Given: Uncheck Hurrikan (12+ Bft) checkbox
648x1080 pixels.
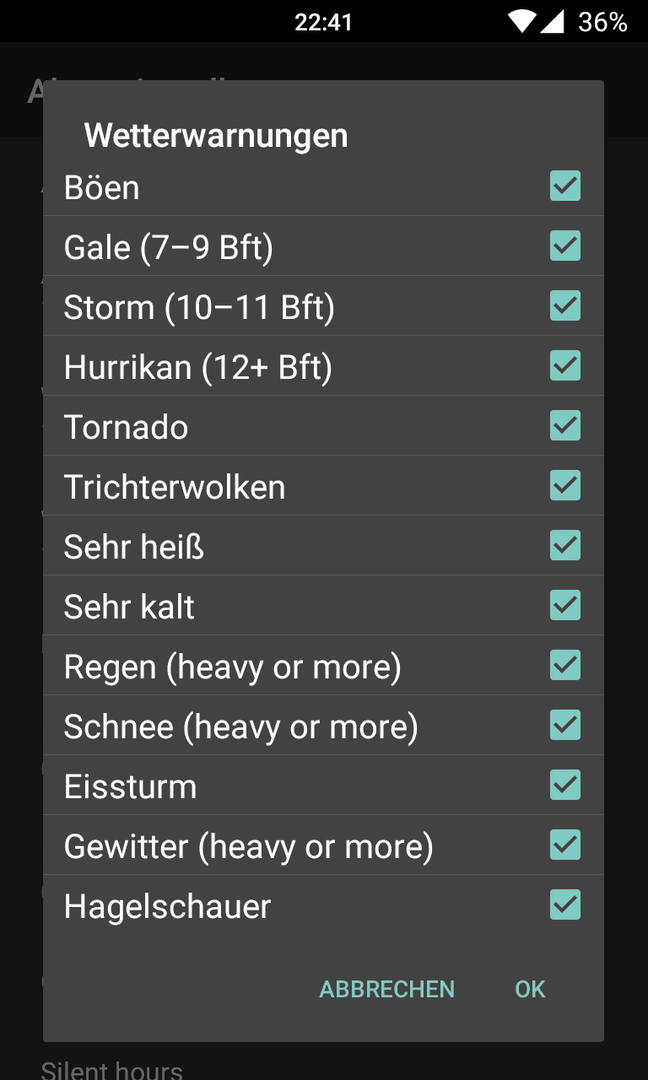Looking at the screenshot, I should (565, 366).
